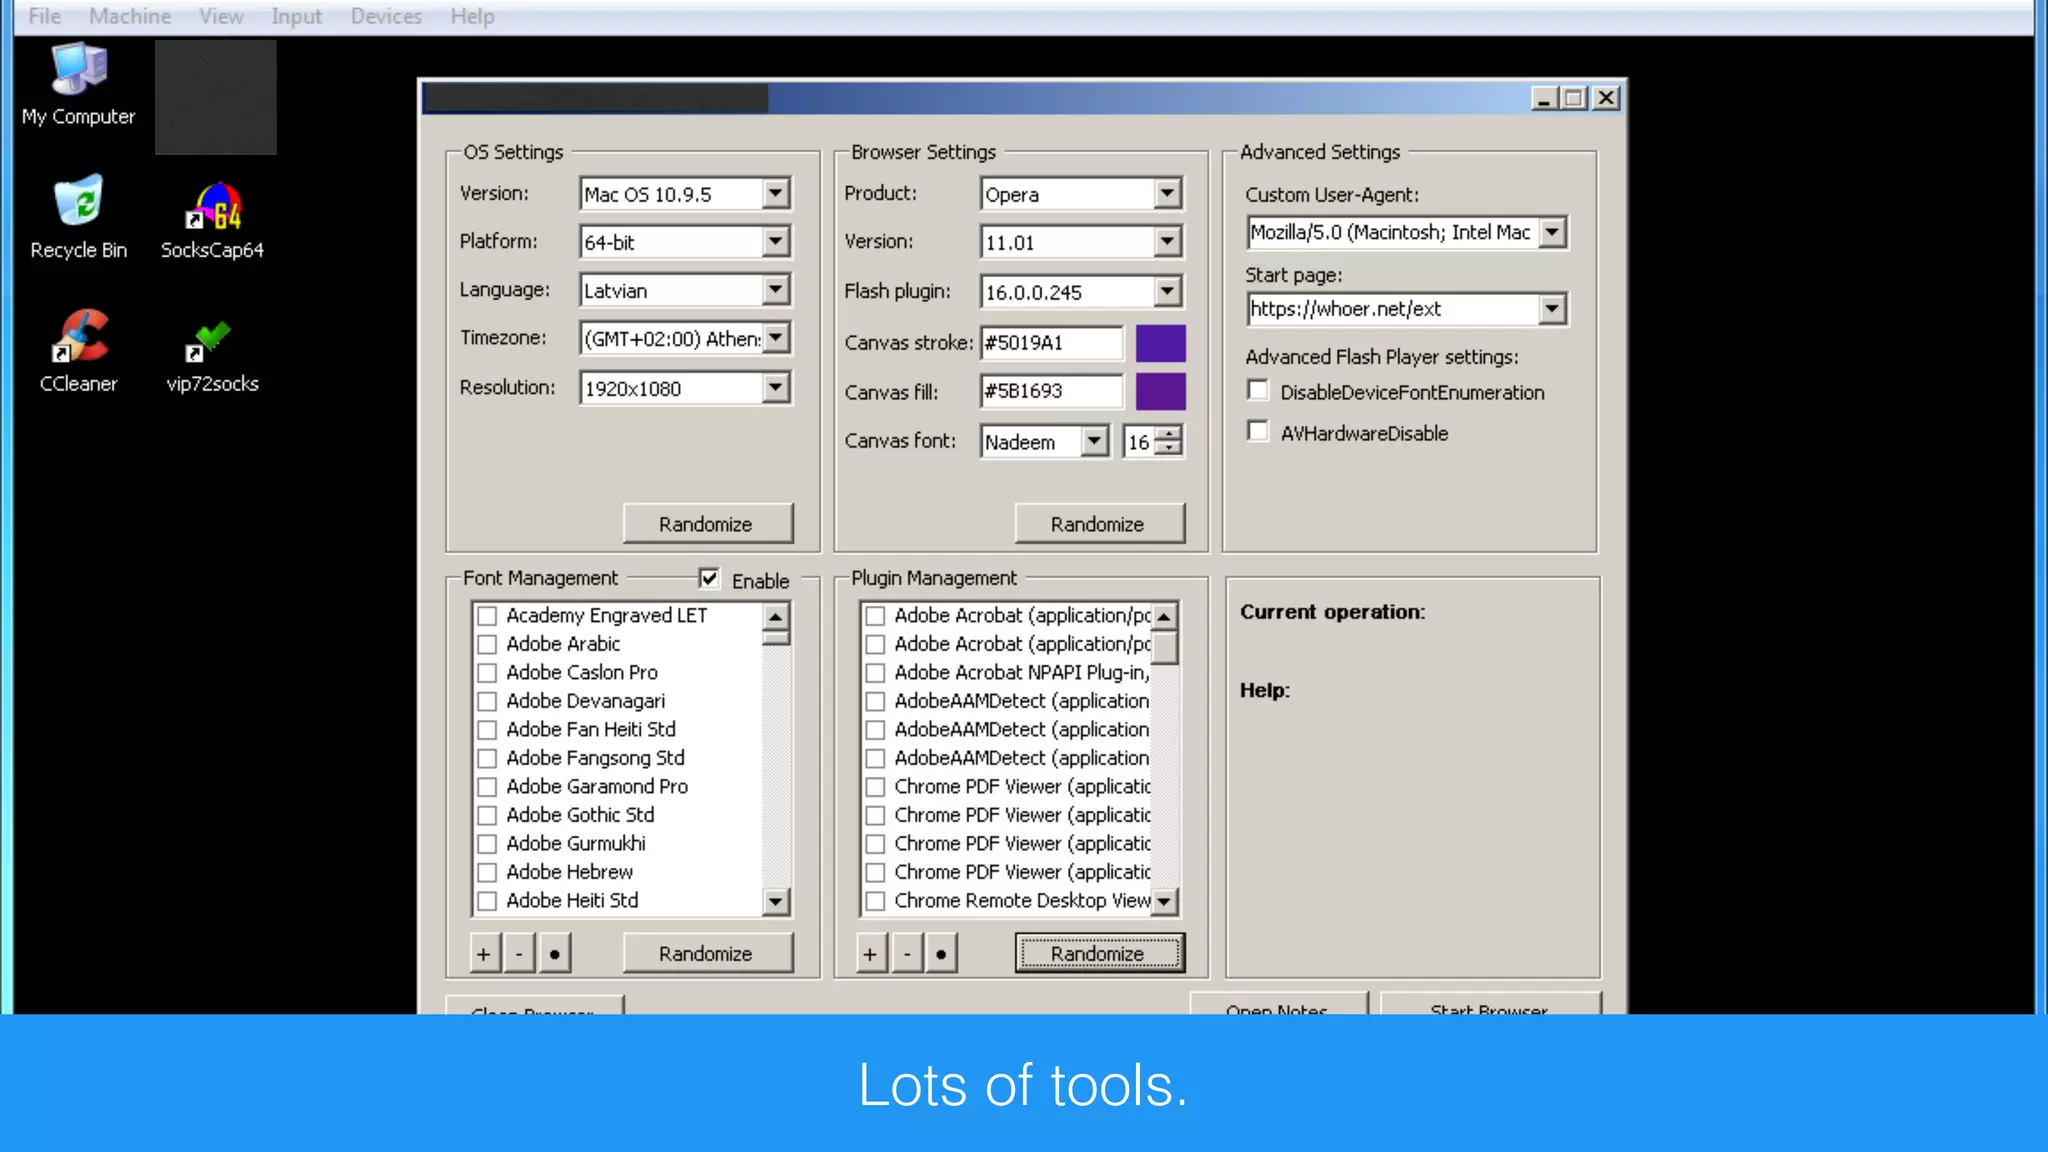Check the AVHardwareDisable option
Viewport: 2048px width, 1152px height.
point(1258,432)
